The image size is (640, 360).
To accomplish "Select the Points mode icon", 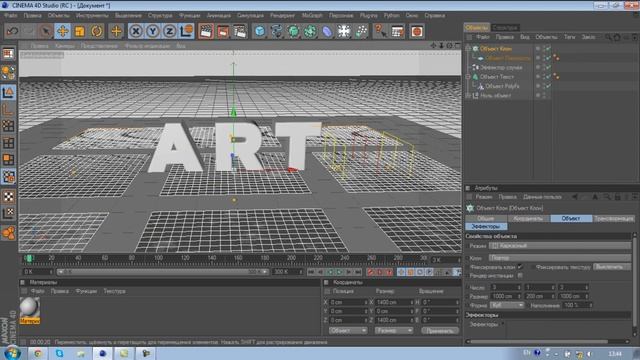I will tap(8, 126).
